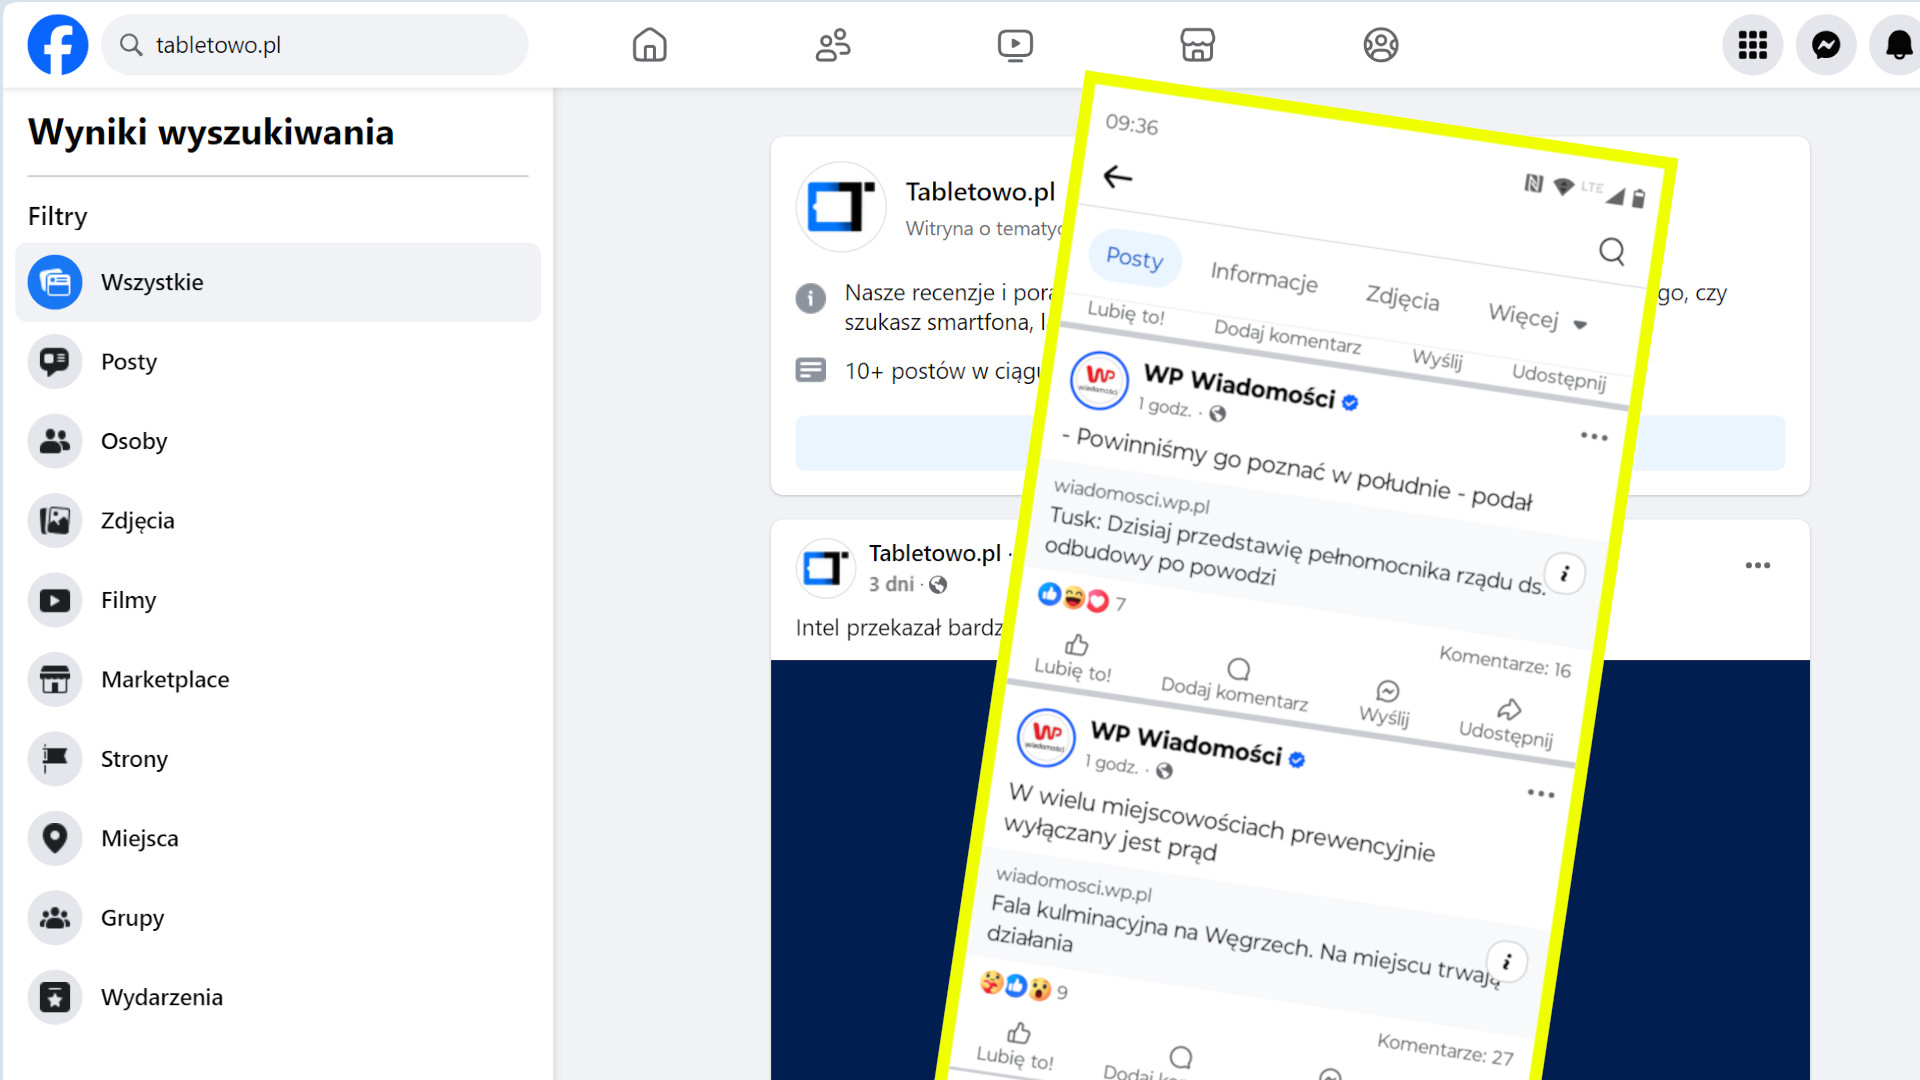
Task: Select the Osoby filter
Action: pos(278,441)
